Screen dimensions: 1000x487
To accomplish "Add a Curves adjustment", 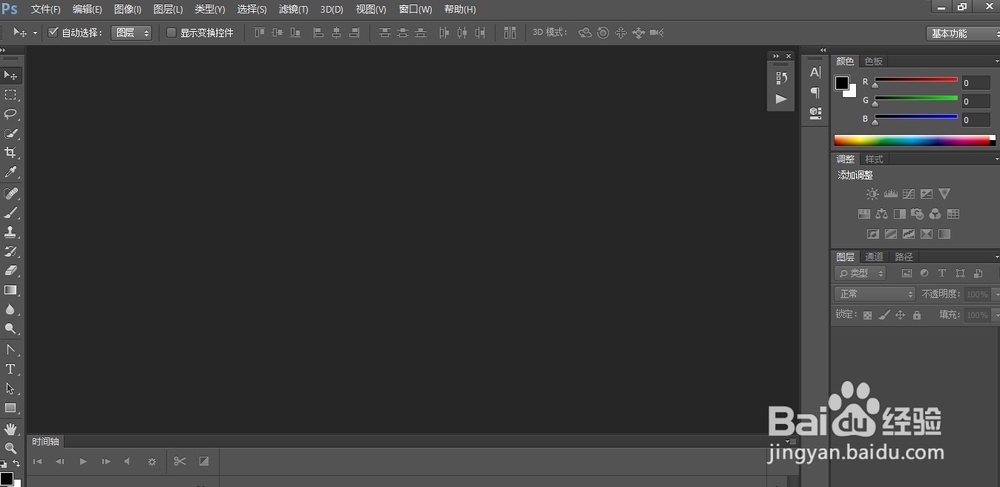I will tap(909, 194).
